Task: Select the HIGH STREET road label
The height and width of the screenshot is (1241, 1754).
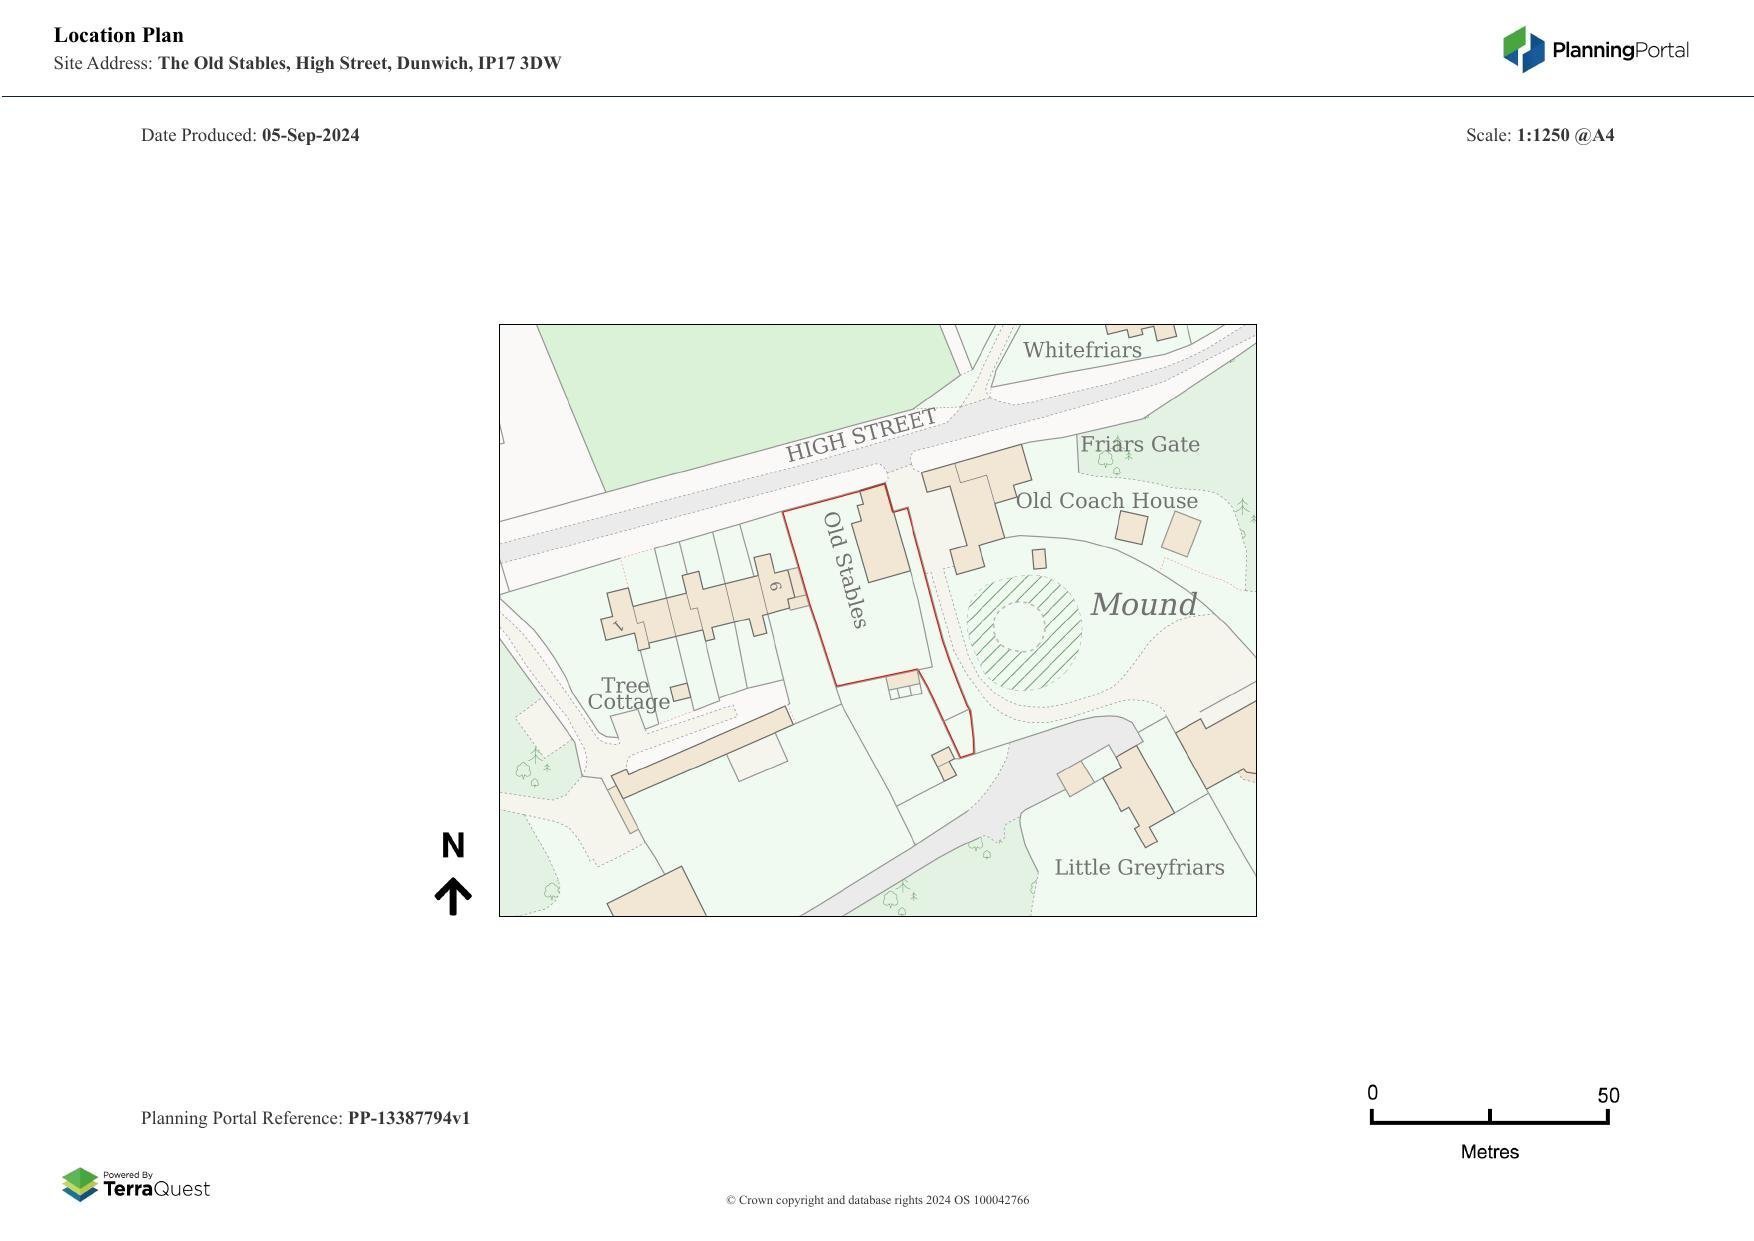Action: pos(861,435)
